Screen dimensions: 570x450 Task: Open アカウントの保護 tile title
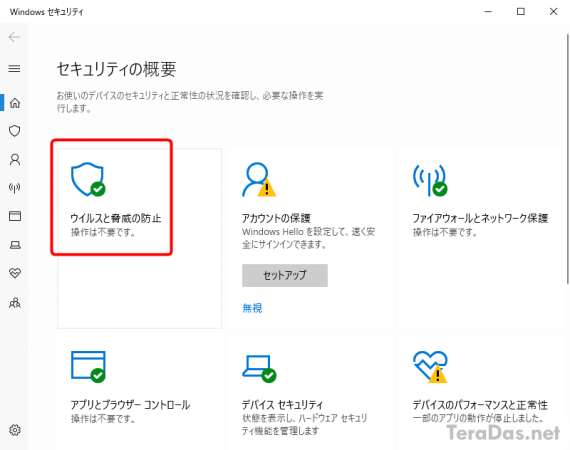pyautogui.click(x=276, y=218)
